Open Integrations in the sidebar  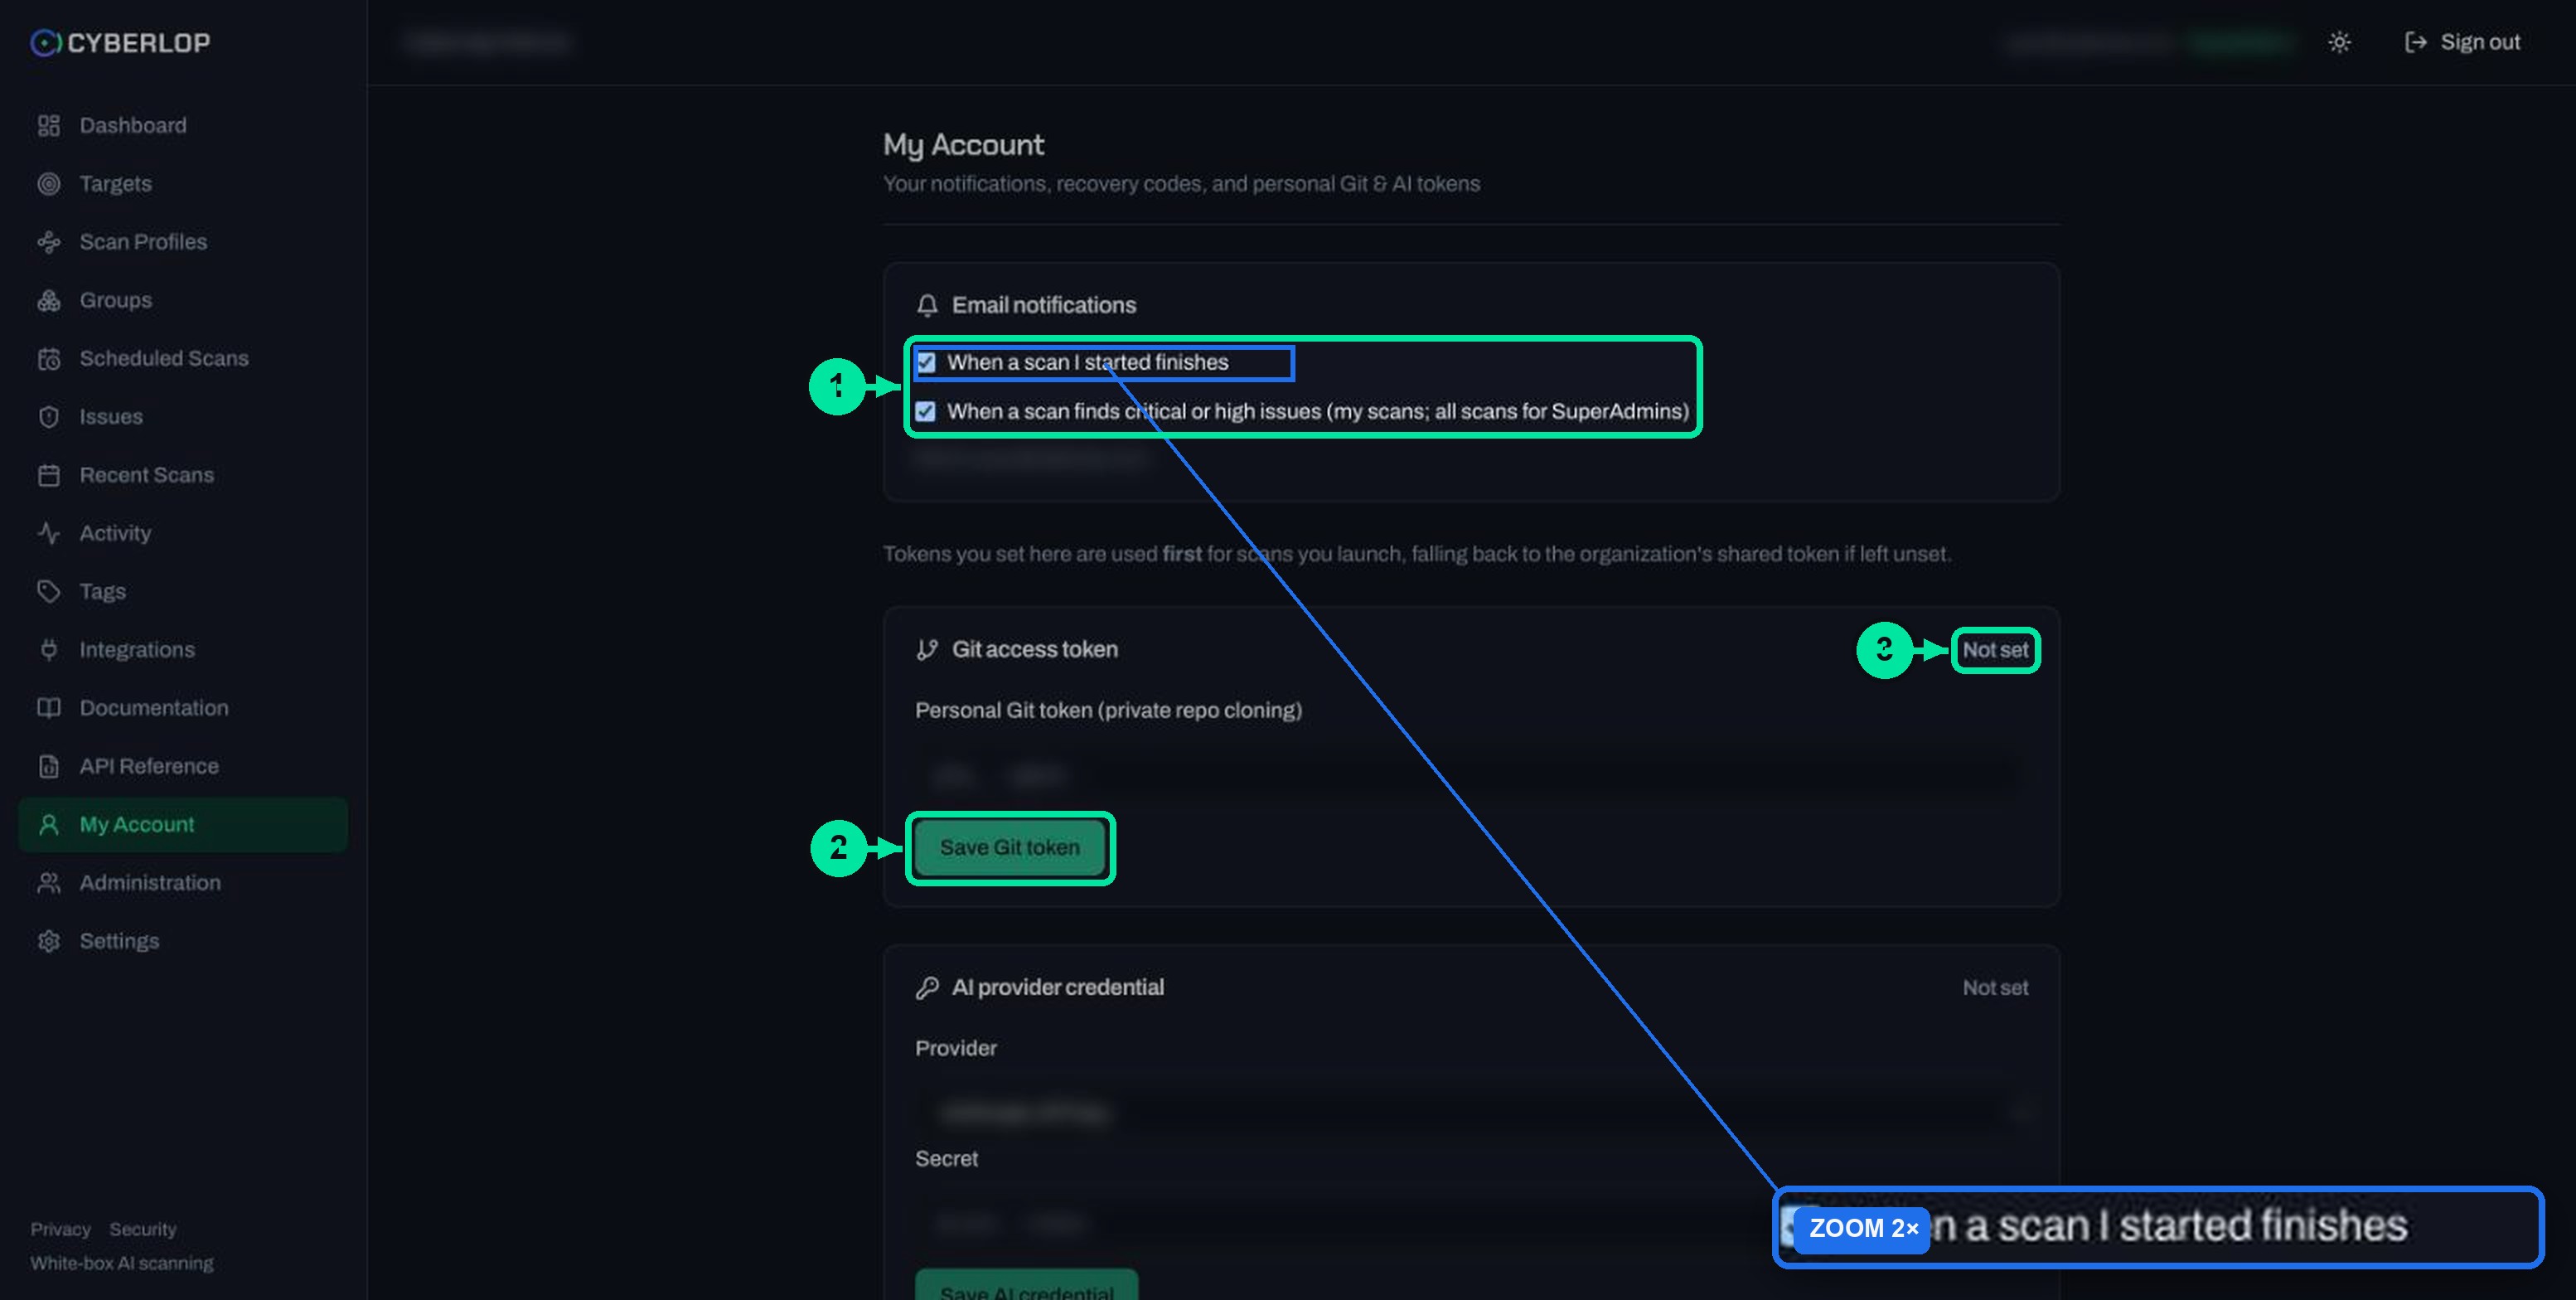click(183, 650)
